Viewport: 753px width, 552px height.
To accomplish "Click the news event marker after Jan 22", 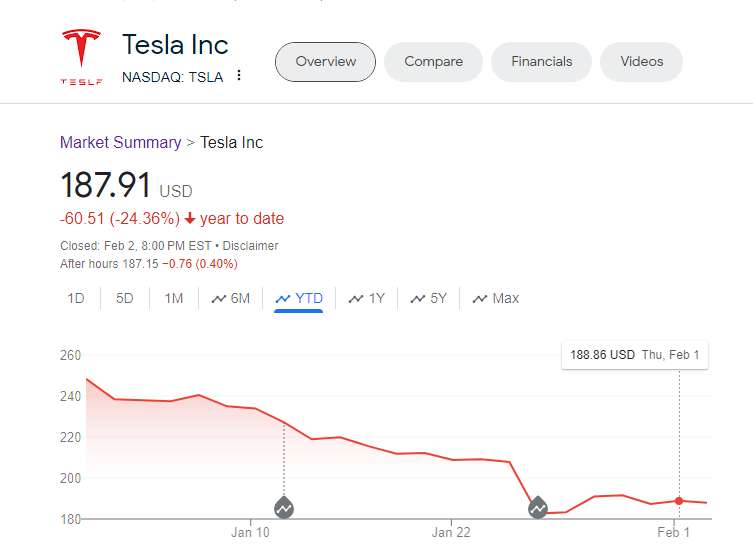I will click(538, 507).
